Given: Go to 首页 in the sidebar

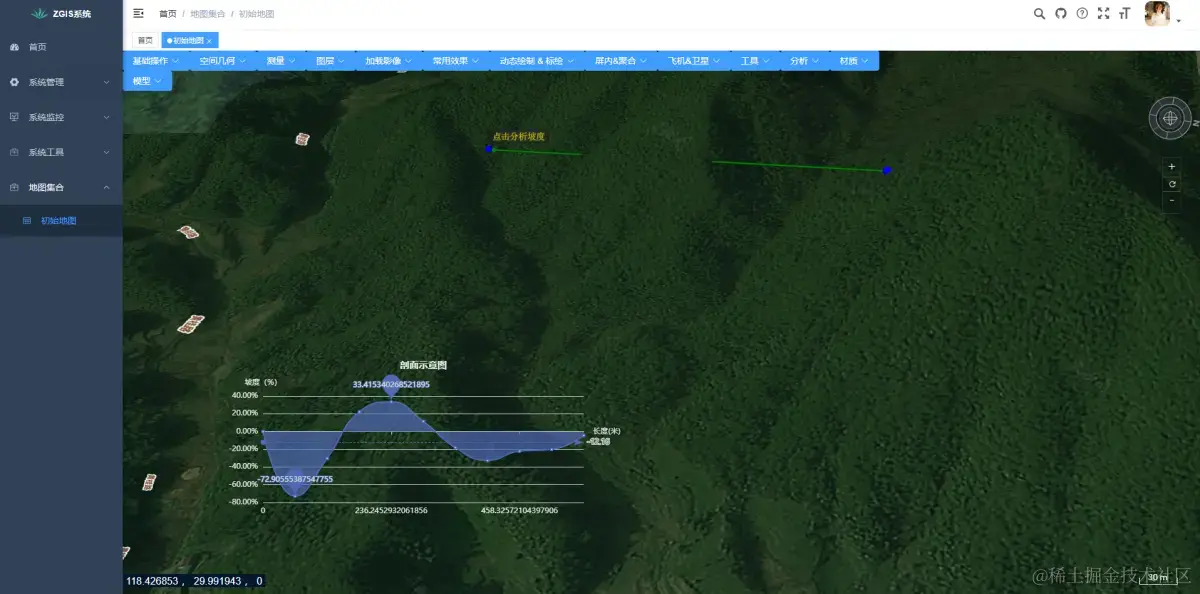Looking at the screenshot, I should point(61,47).
